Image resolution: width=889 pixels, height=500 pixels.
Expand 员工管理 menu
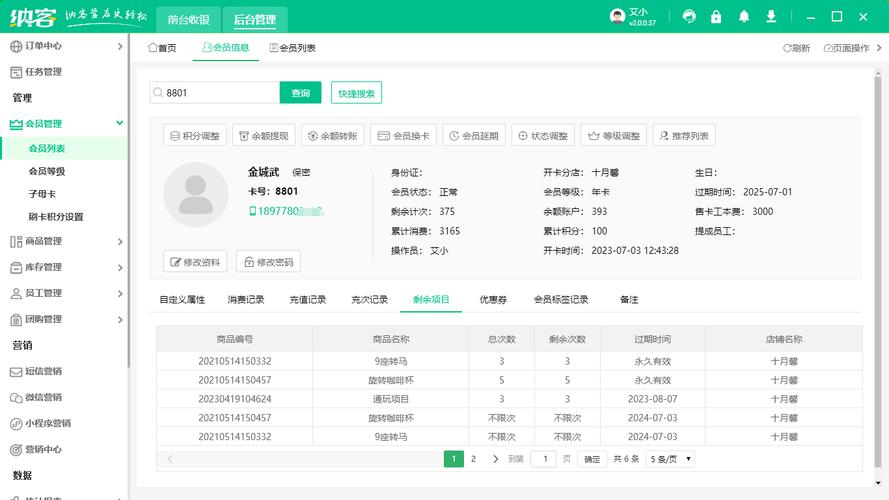[x=64, y=293]
